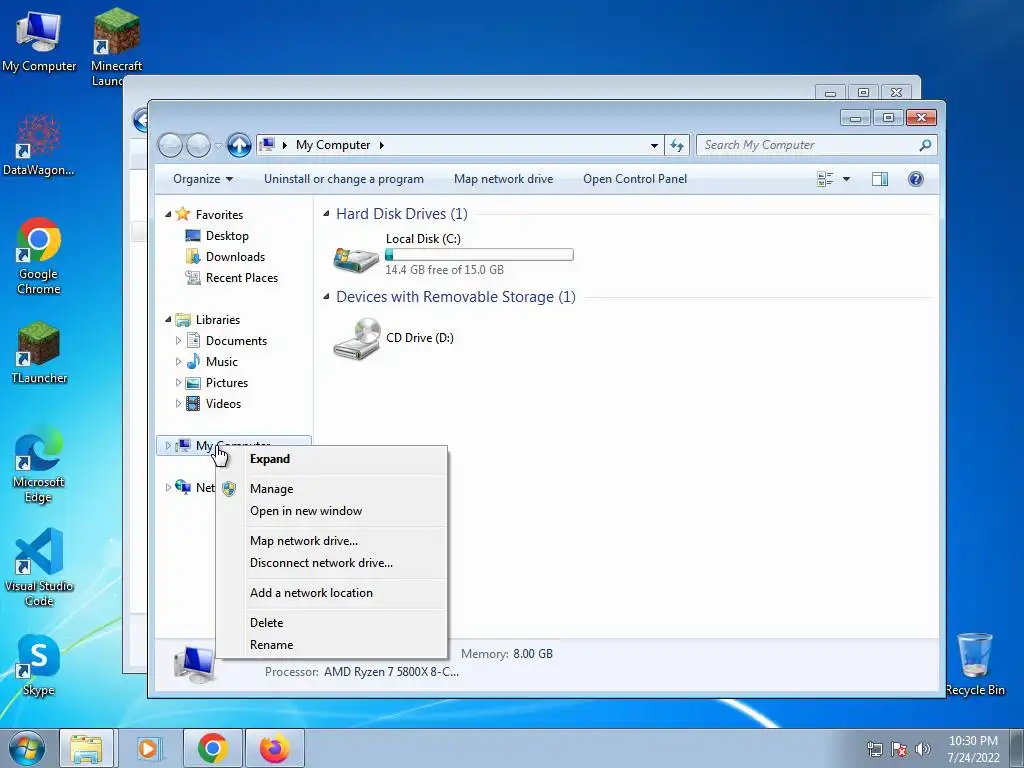Click the root arrow before My Computer breadcrumb

point(285,145)
